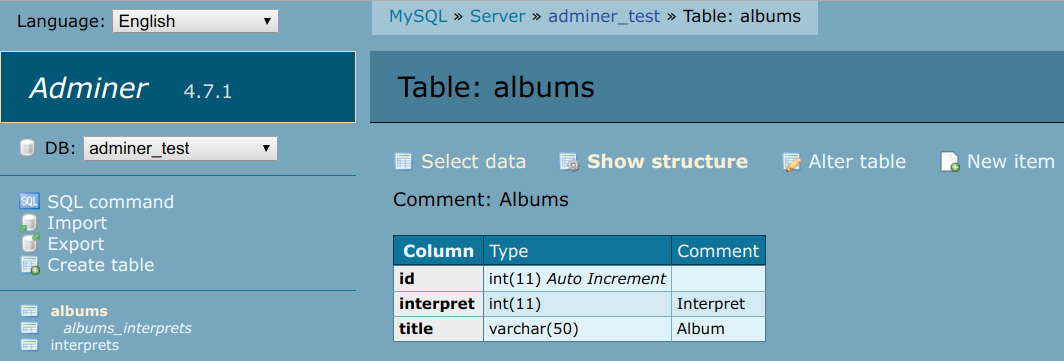Click the interpret column name cell
Viewport: 1064px width, 361px height.
pos(438,303)
